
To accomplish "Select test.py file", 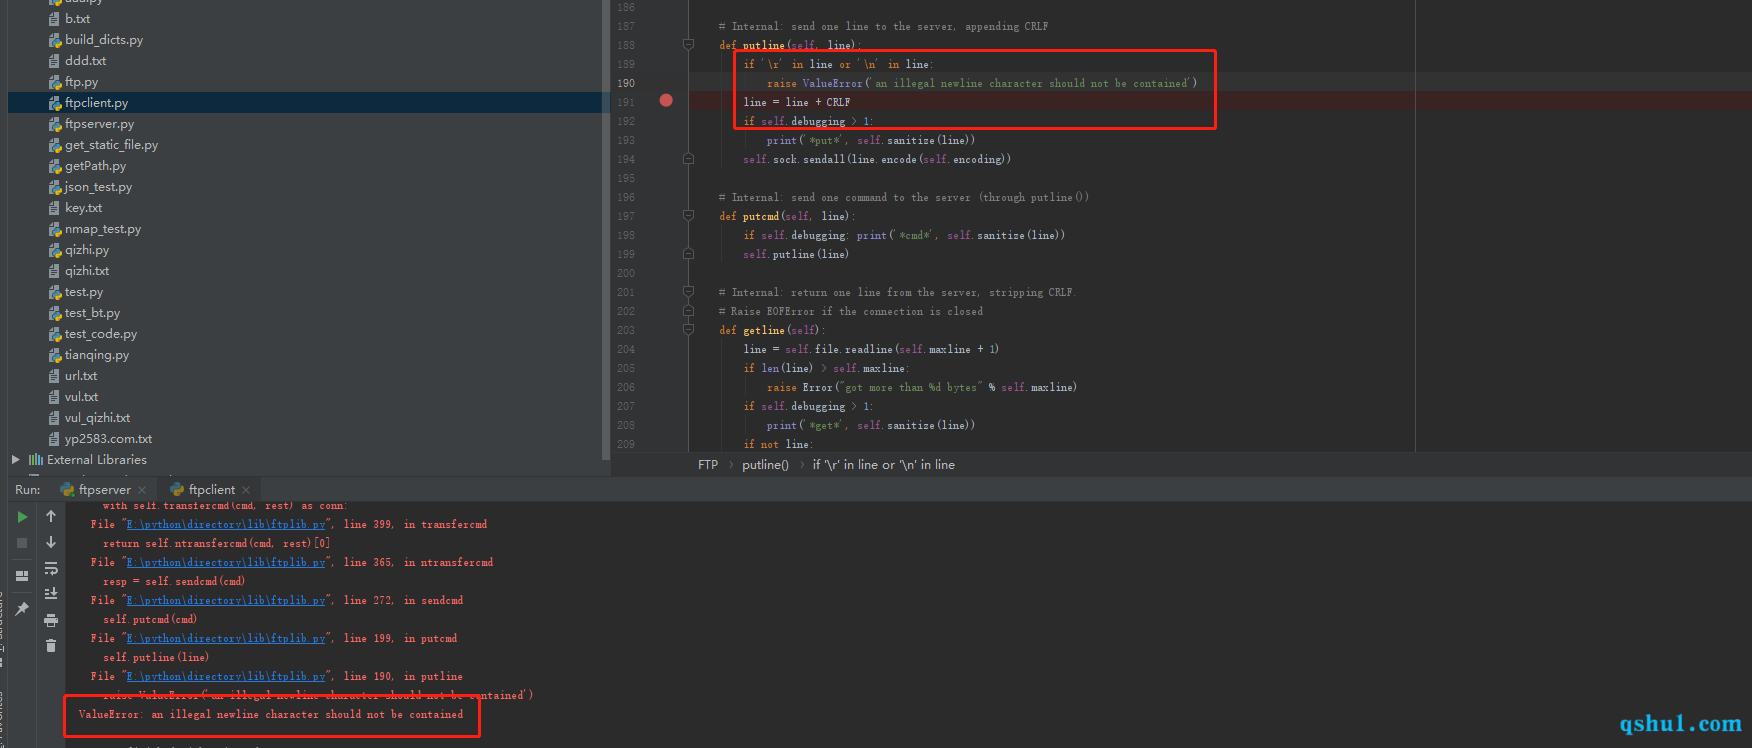I will pos(84,292).
